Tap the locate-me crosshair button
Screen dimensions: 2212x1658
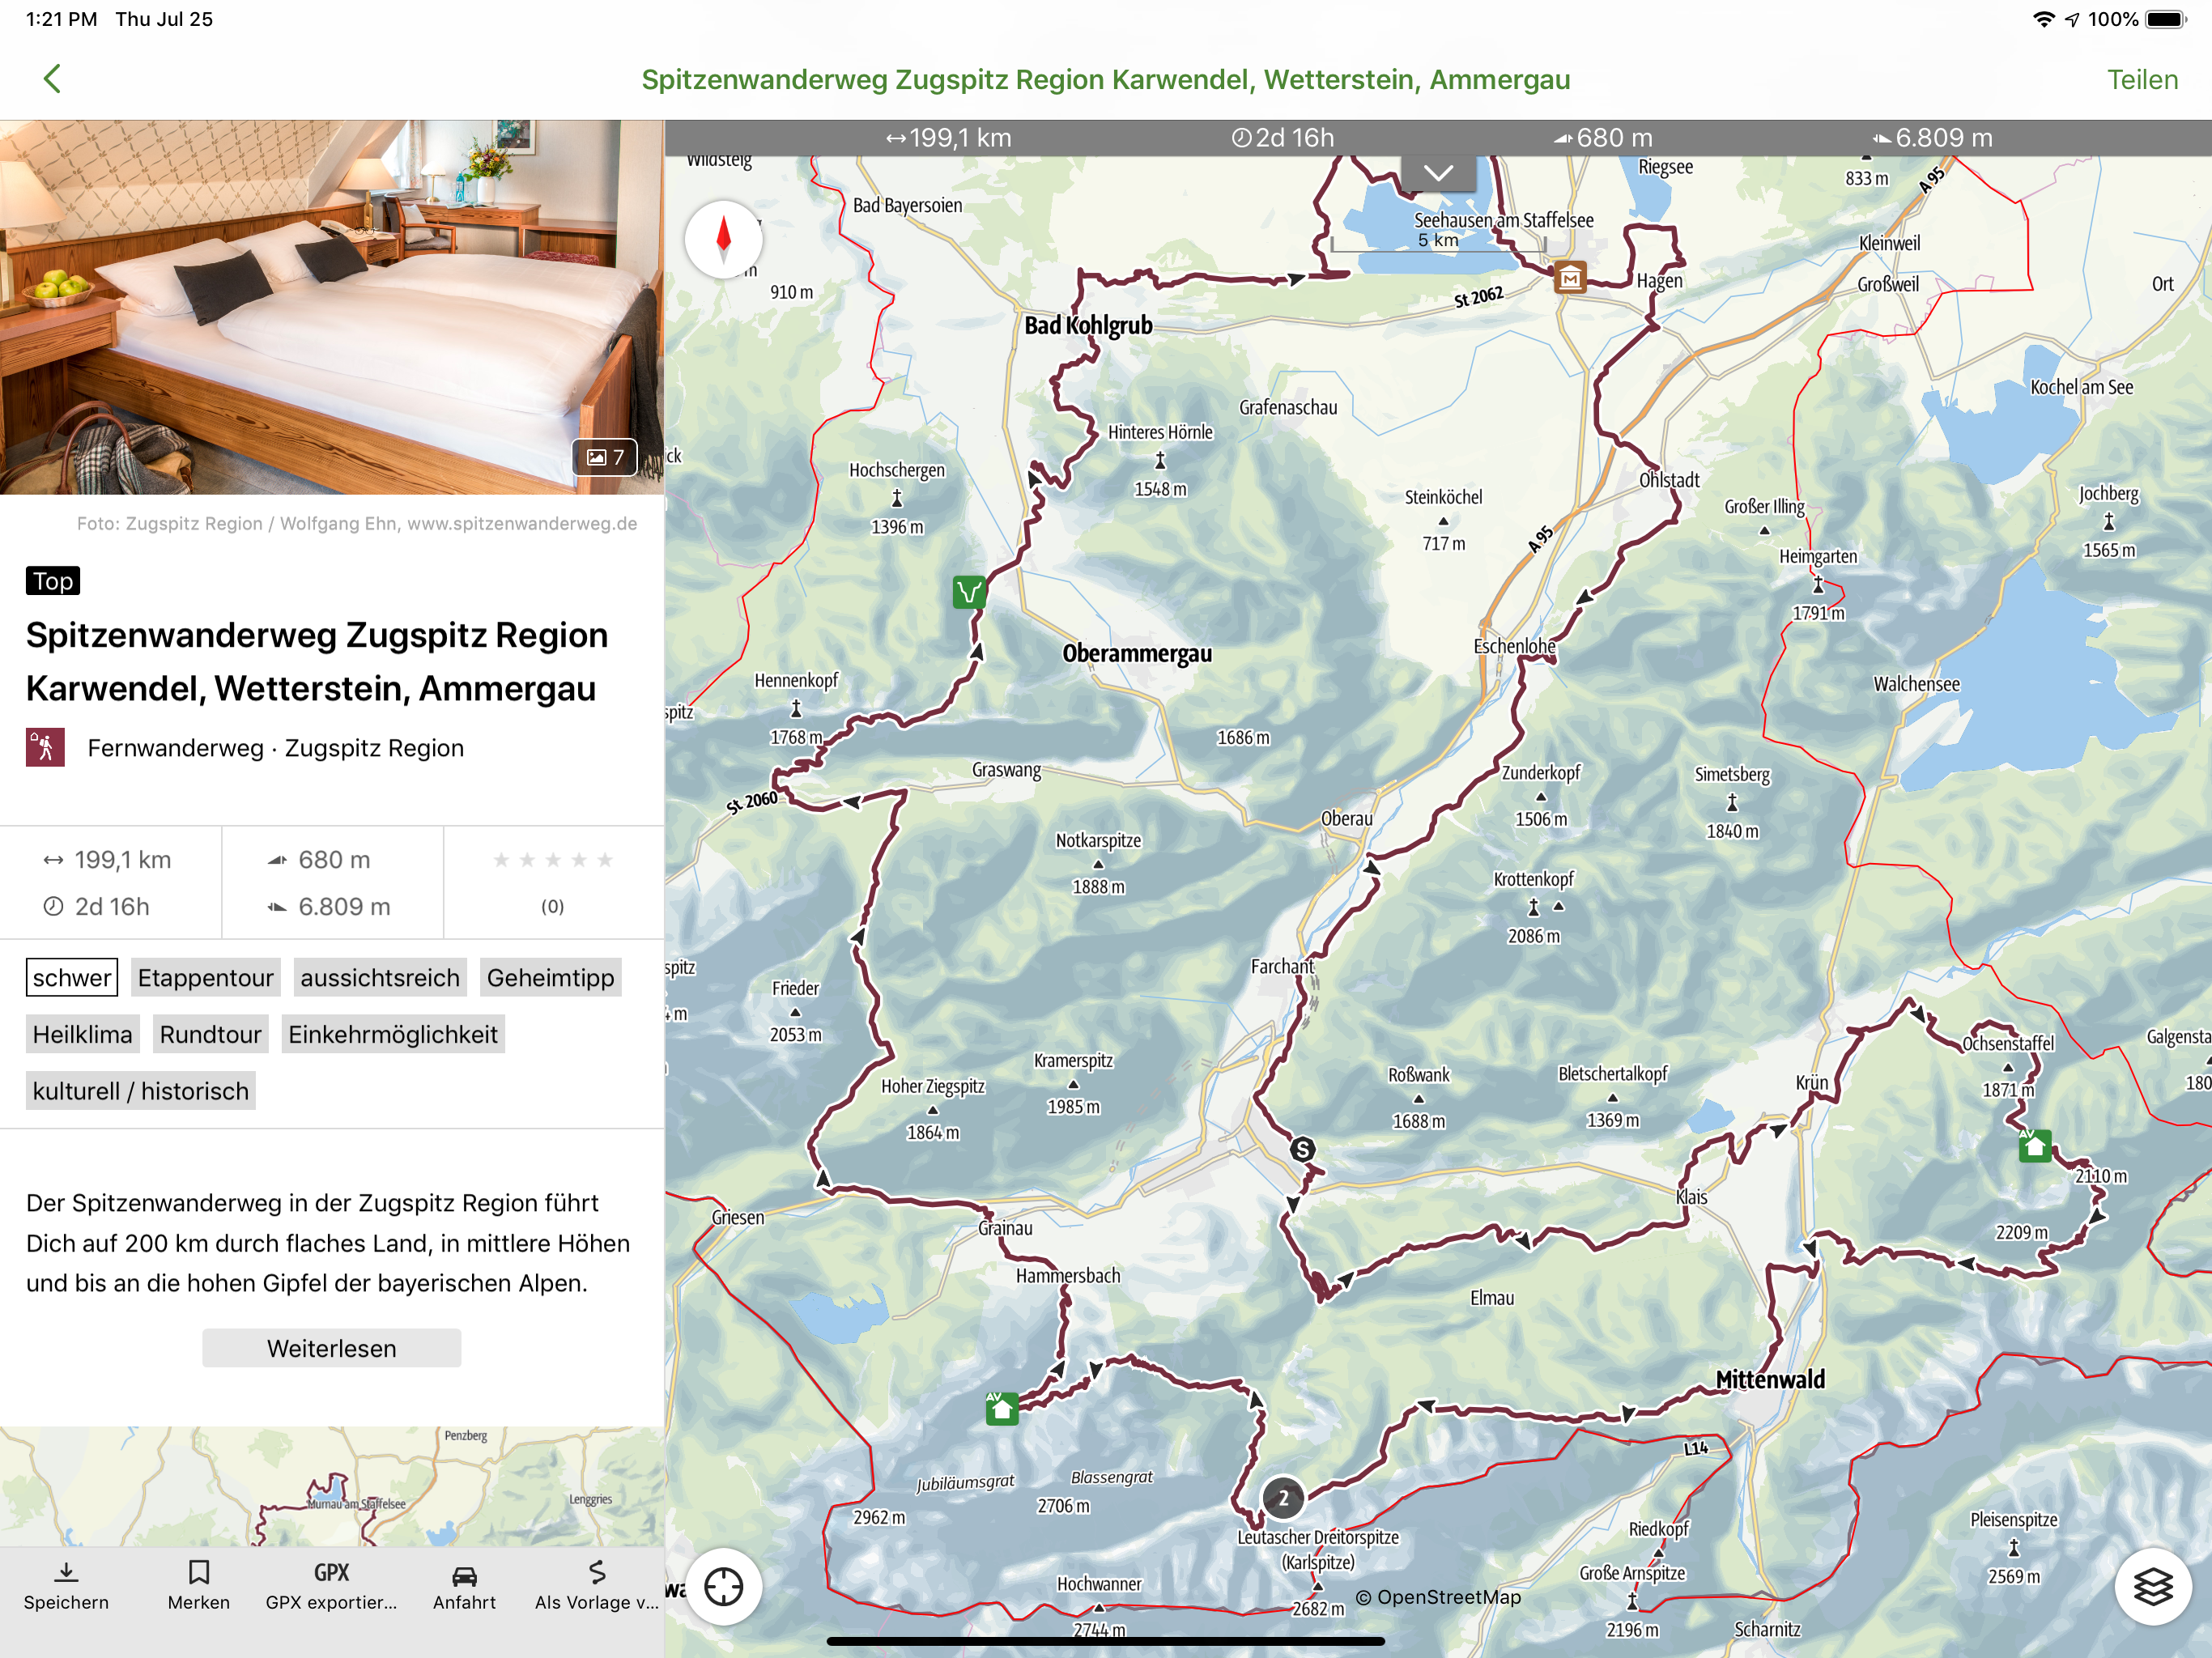[723, 1586]
